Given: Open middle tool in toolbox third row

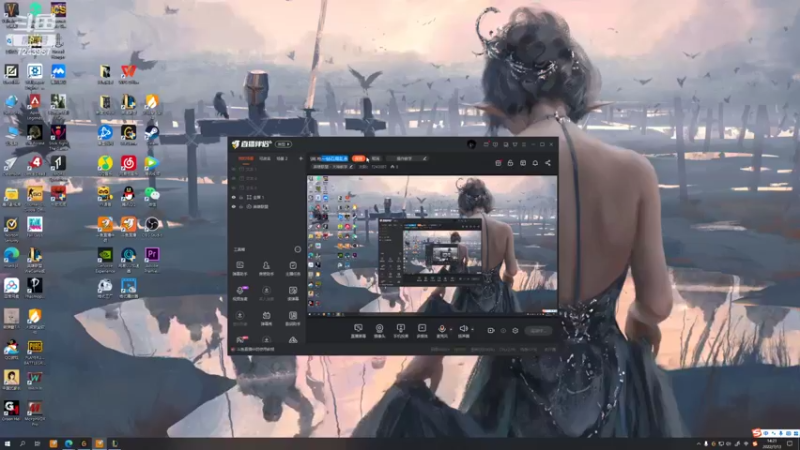Looking at the screenshot, I should tap(266, 318).
